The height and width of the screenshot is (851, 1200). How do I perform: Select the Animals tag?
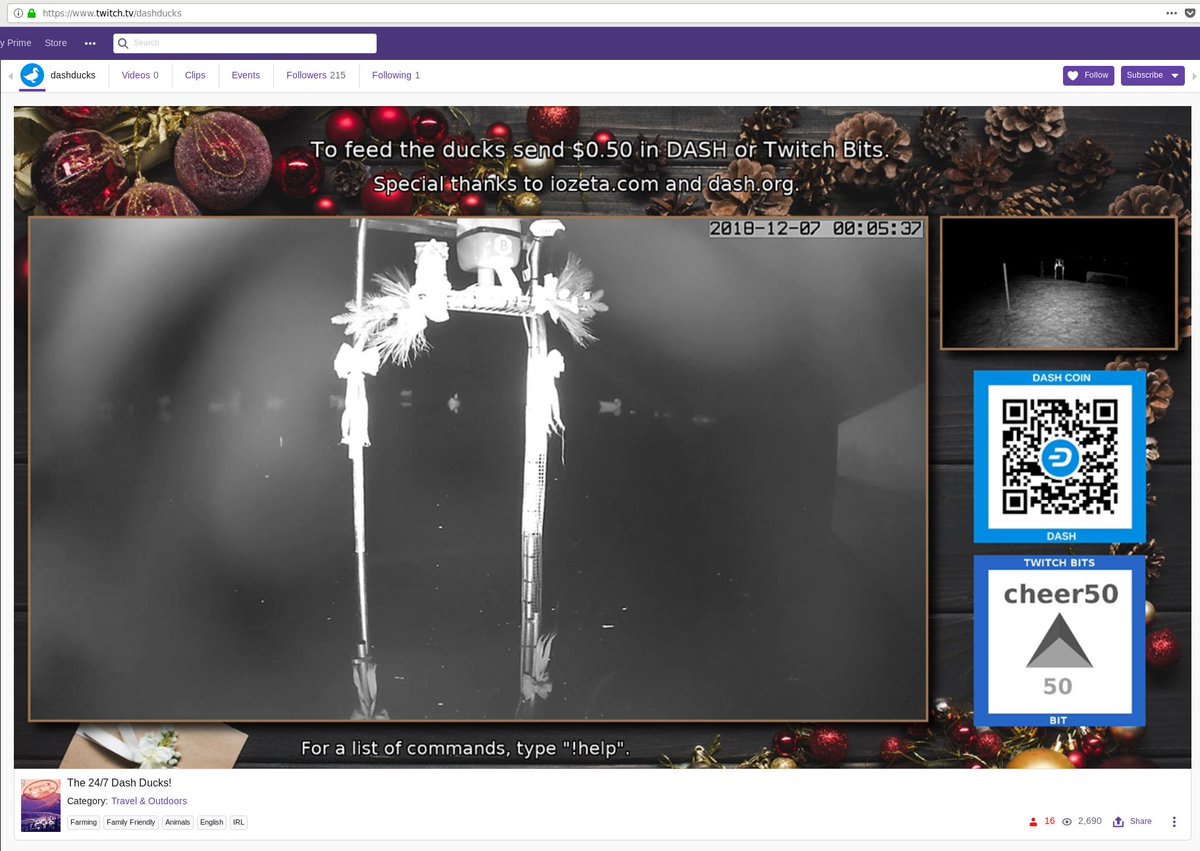178,822
